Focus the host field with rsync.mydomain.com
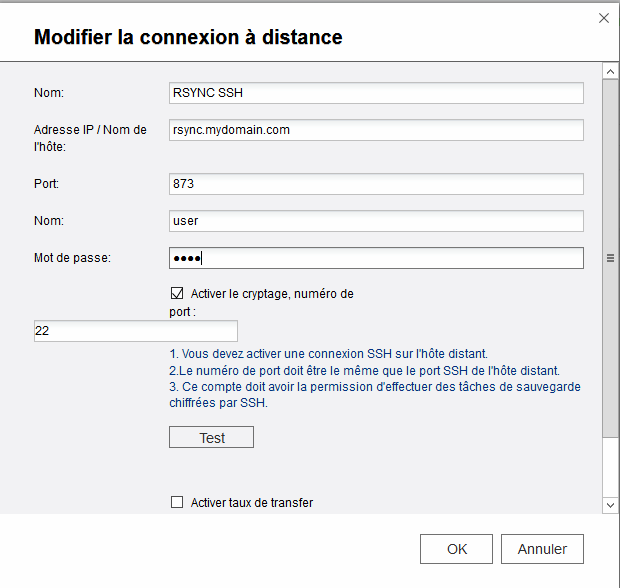Image resolution: width=620 pixels, height=588 pixels. click(x=376, y=130)
